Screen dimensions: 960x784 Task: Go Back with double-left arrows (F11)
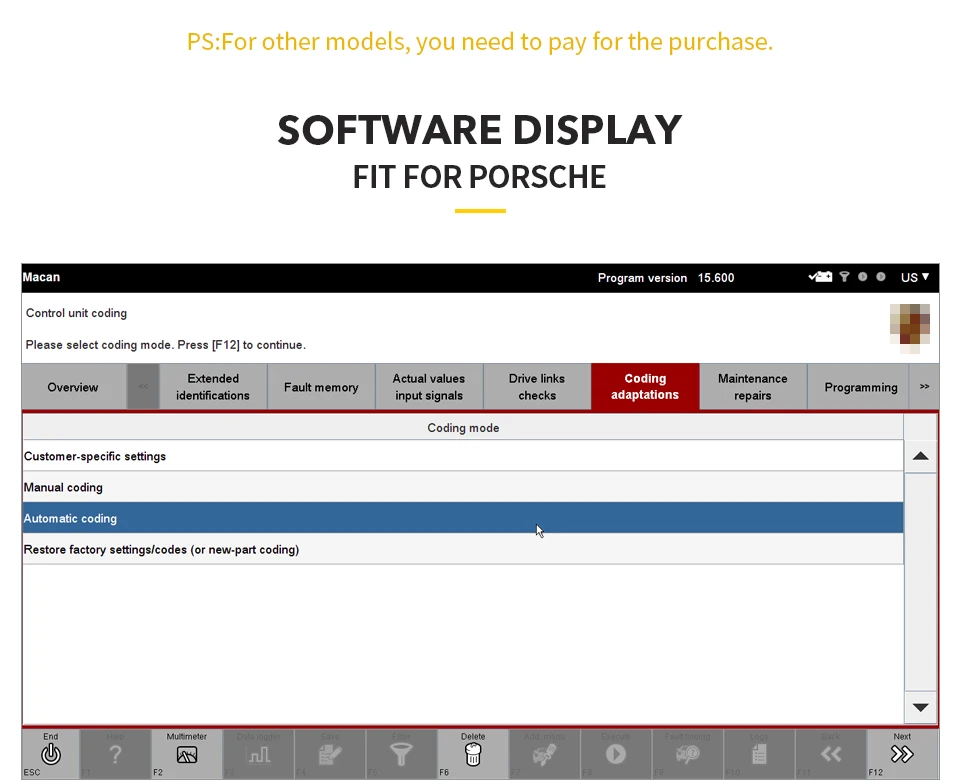pyautogui.click(x=831, y=754)
